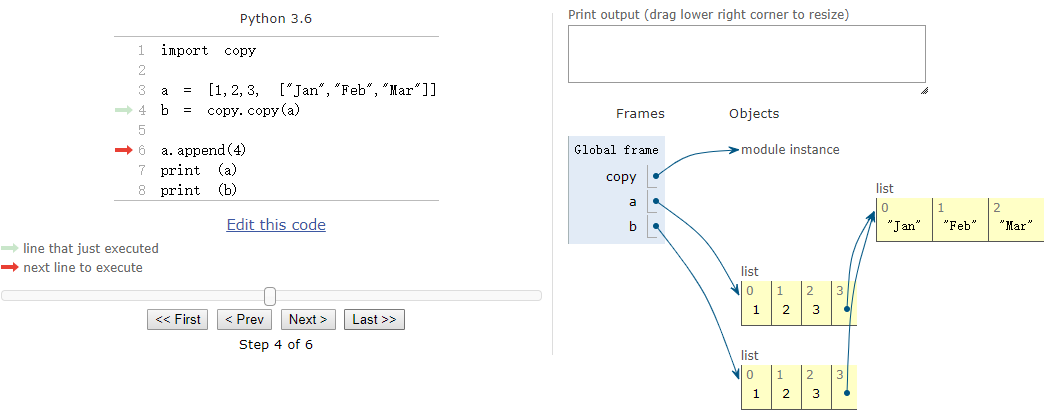This screenshot has width=1053, height=417.
Task: Open the Edit this code link
Action: coord(276,225)
